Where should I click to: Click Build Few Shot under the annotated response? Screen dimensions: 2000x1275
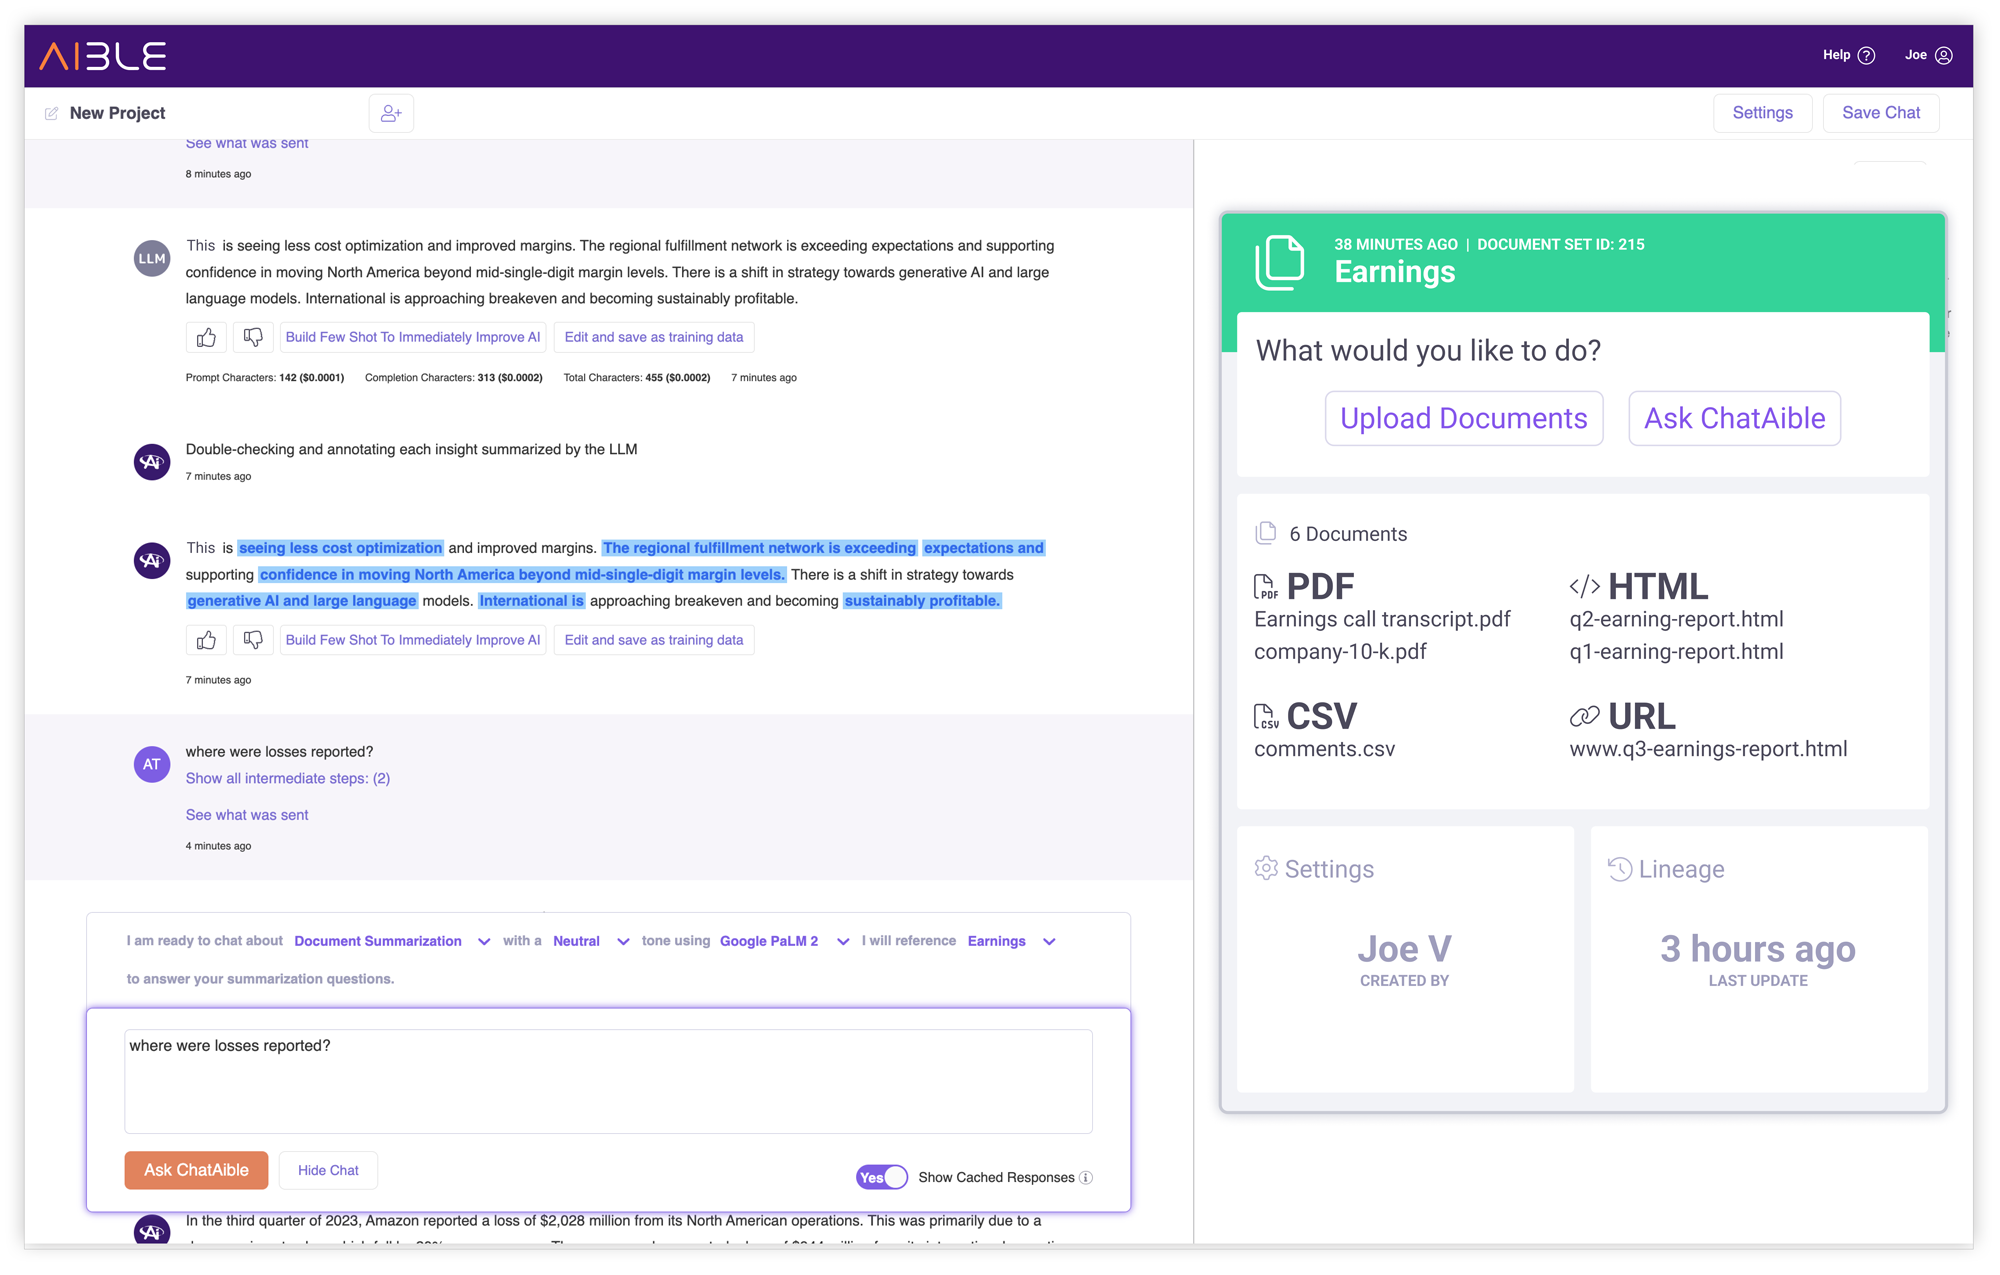point(413,640)
